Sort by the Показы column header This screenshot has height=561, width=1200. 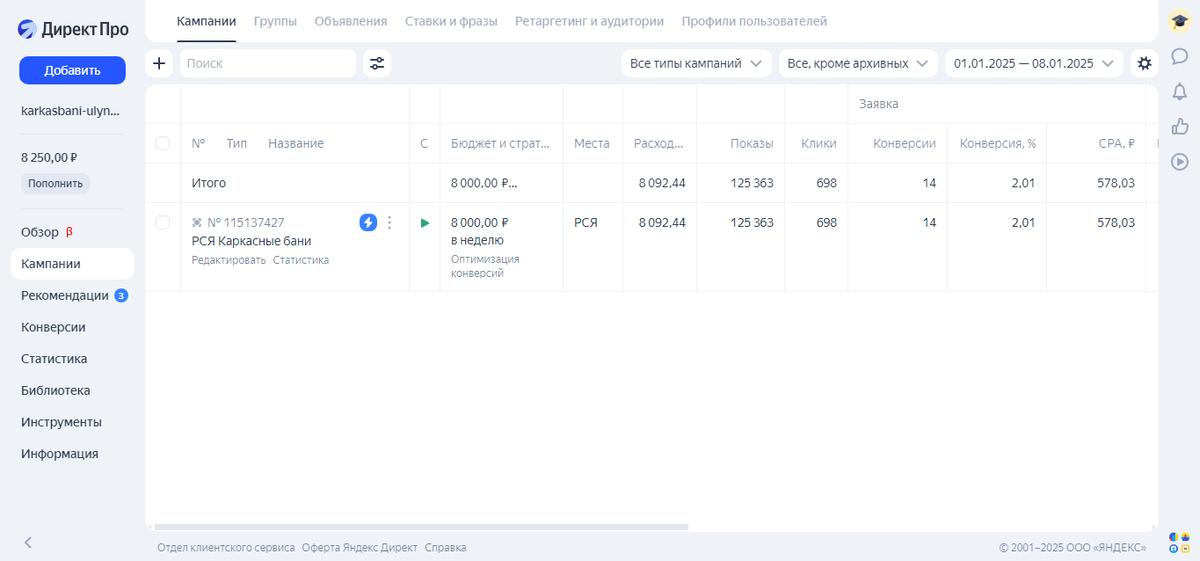tap(752, 144)
